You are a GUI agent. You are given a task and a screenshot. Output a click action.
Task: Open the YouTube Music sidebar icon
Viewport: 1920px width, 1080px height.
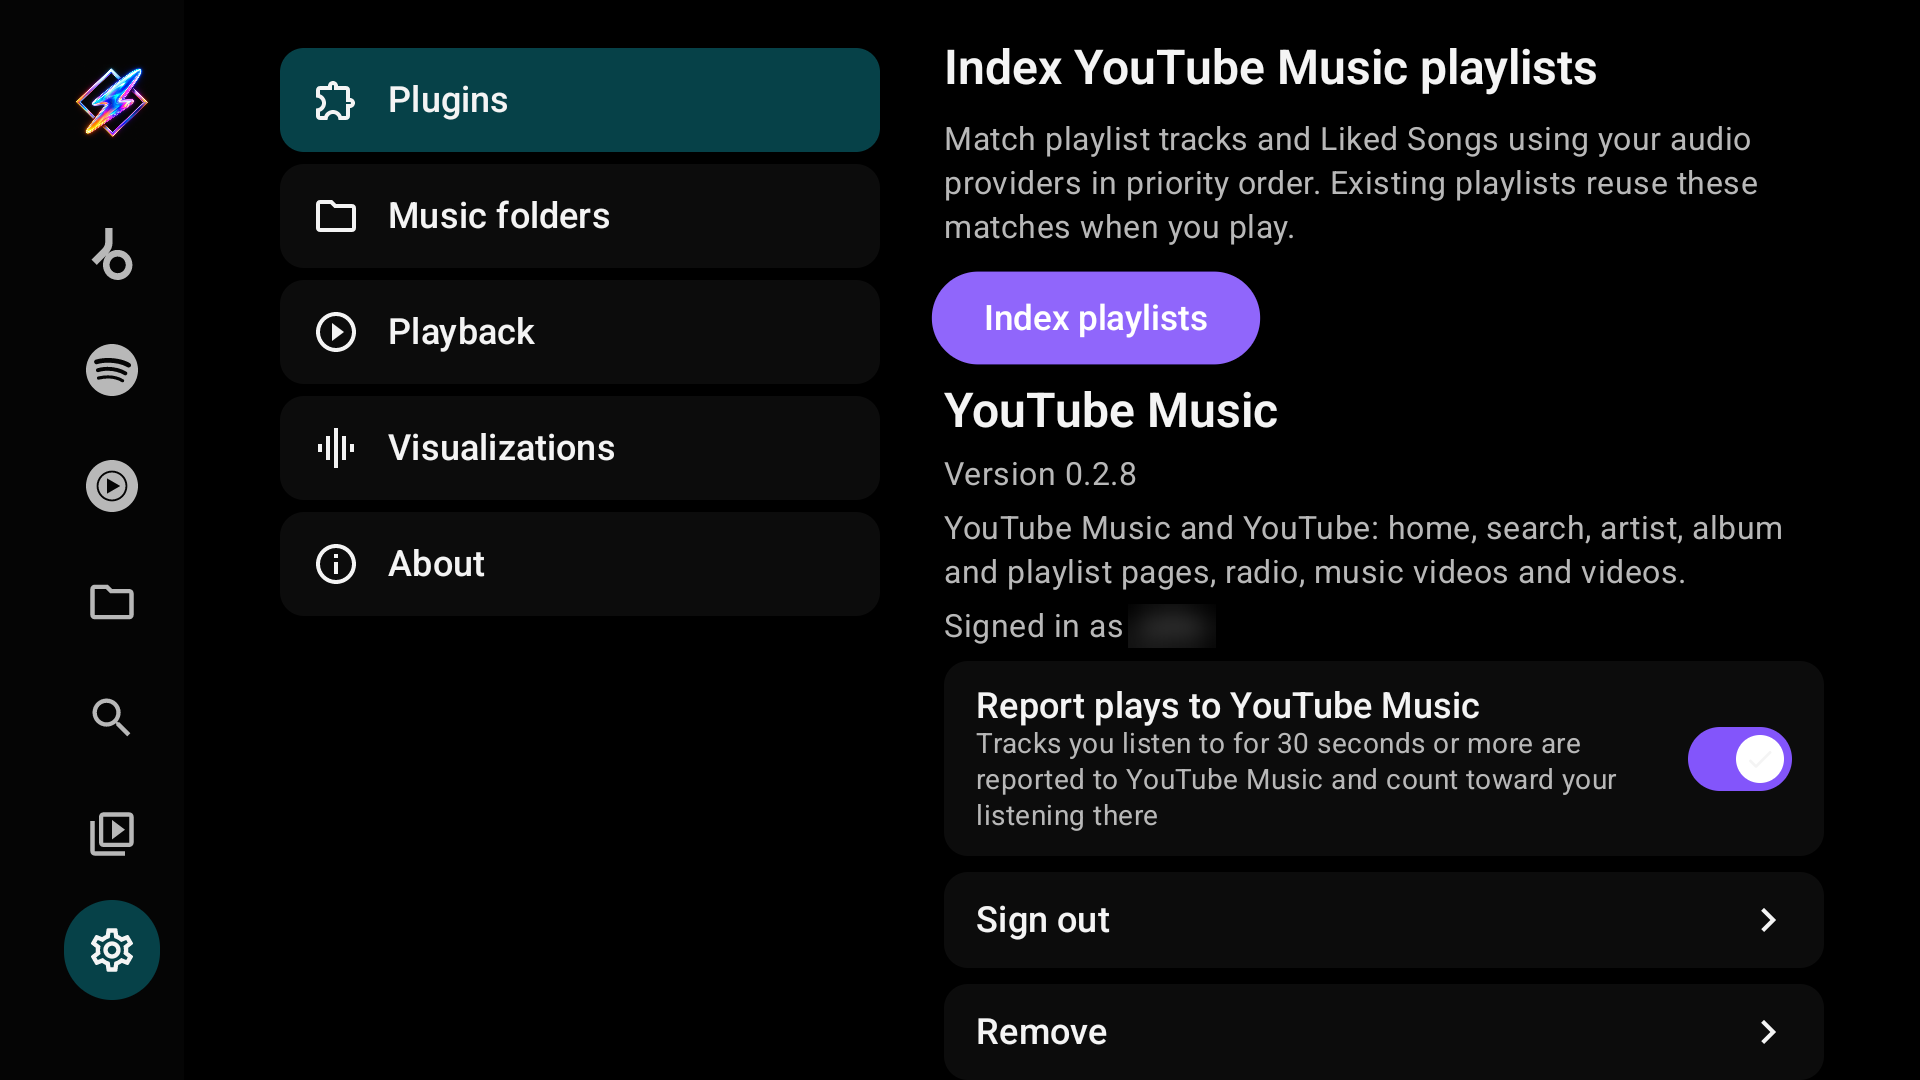coord(112,486)
